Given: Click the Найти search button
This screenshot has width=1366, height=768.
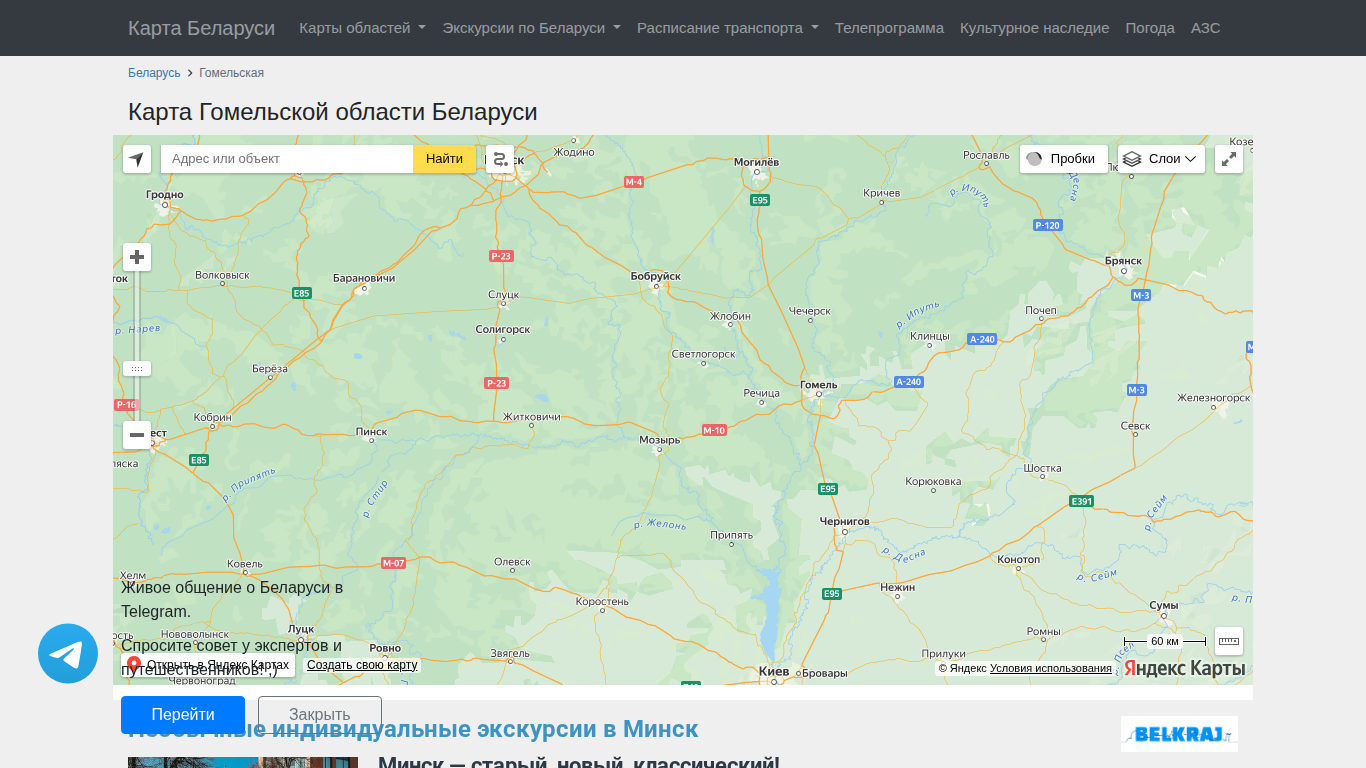Looking at the screenshot, I should tap(444, 159).
